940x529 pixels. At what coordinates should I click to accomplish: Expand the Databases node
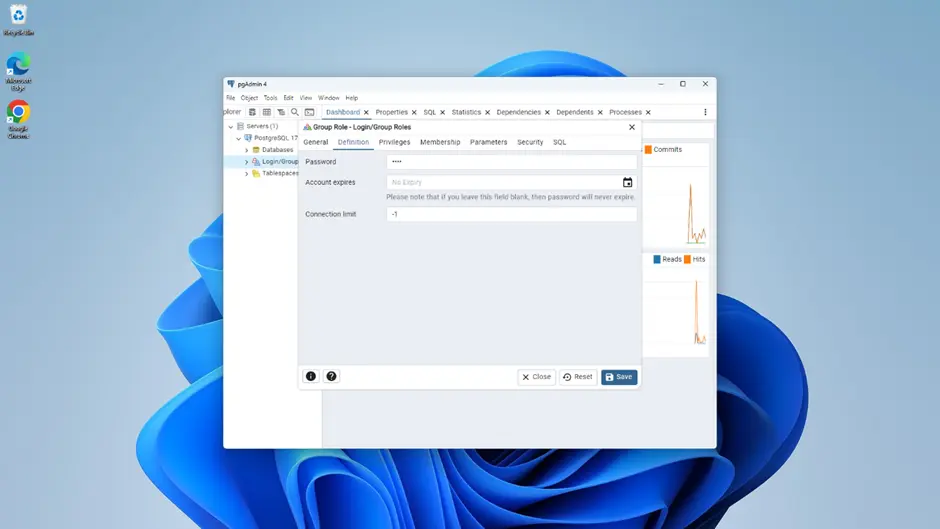pyautogui.click(x=246, y=150)
